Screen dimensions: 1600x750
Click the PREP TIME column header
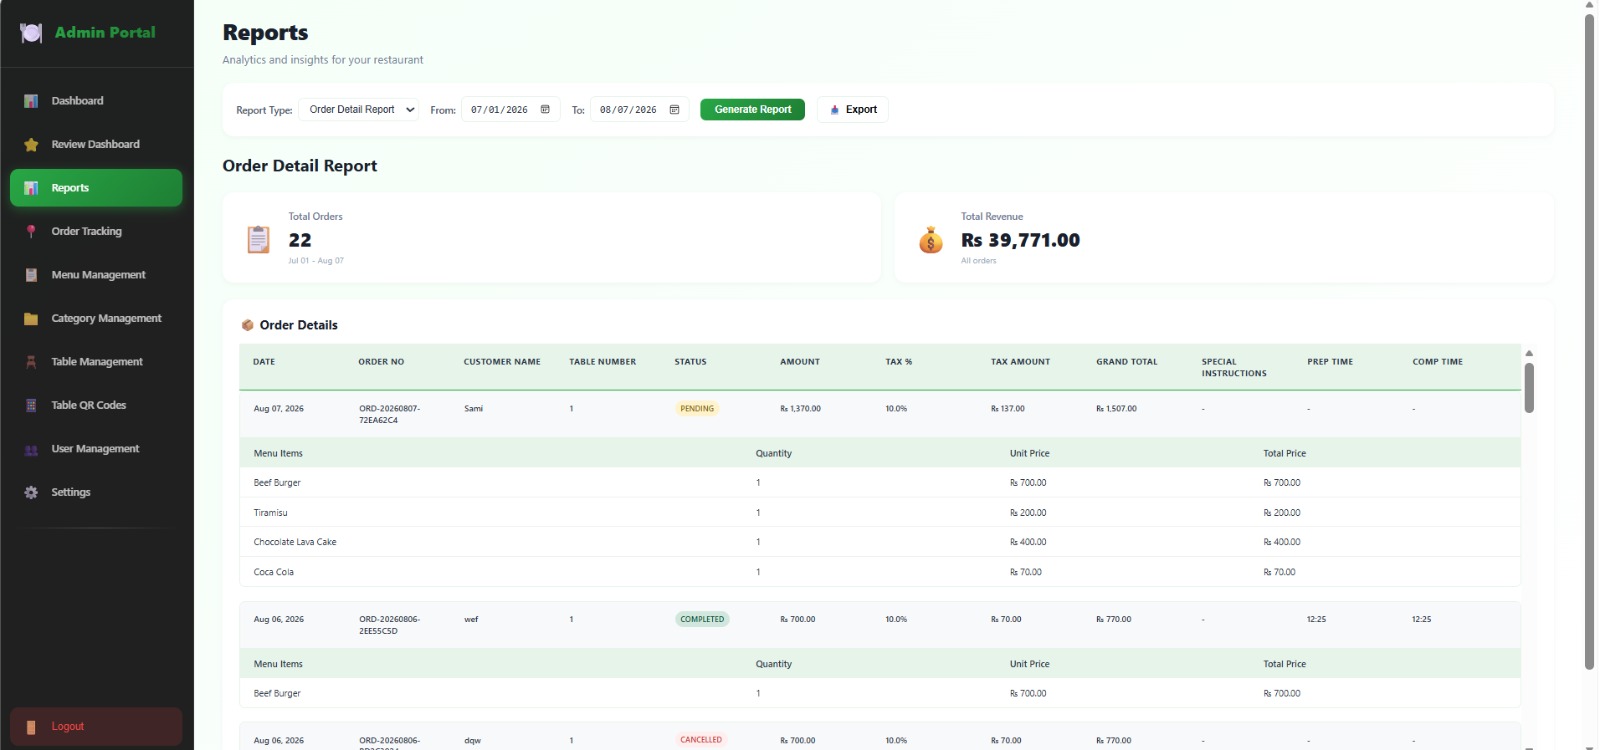click(1330, 362)
